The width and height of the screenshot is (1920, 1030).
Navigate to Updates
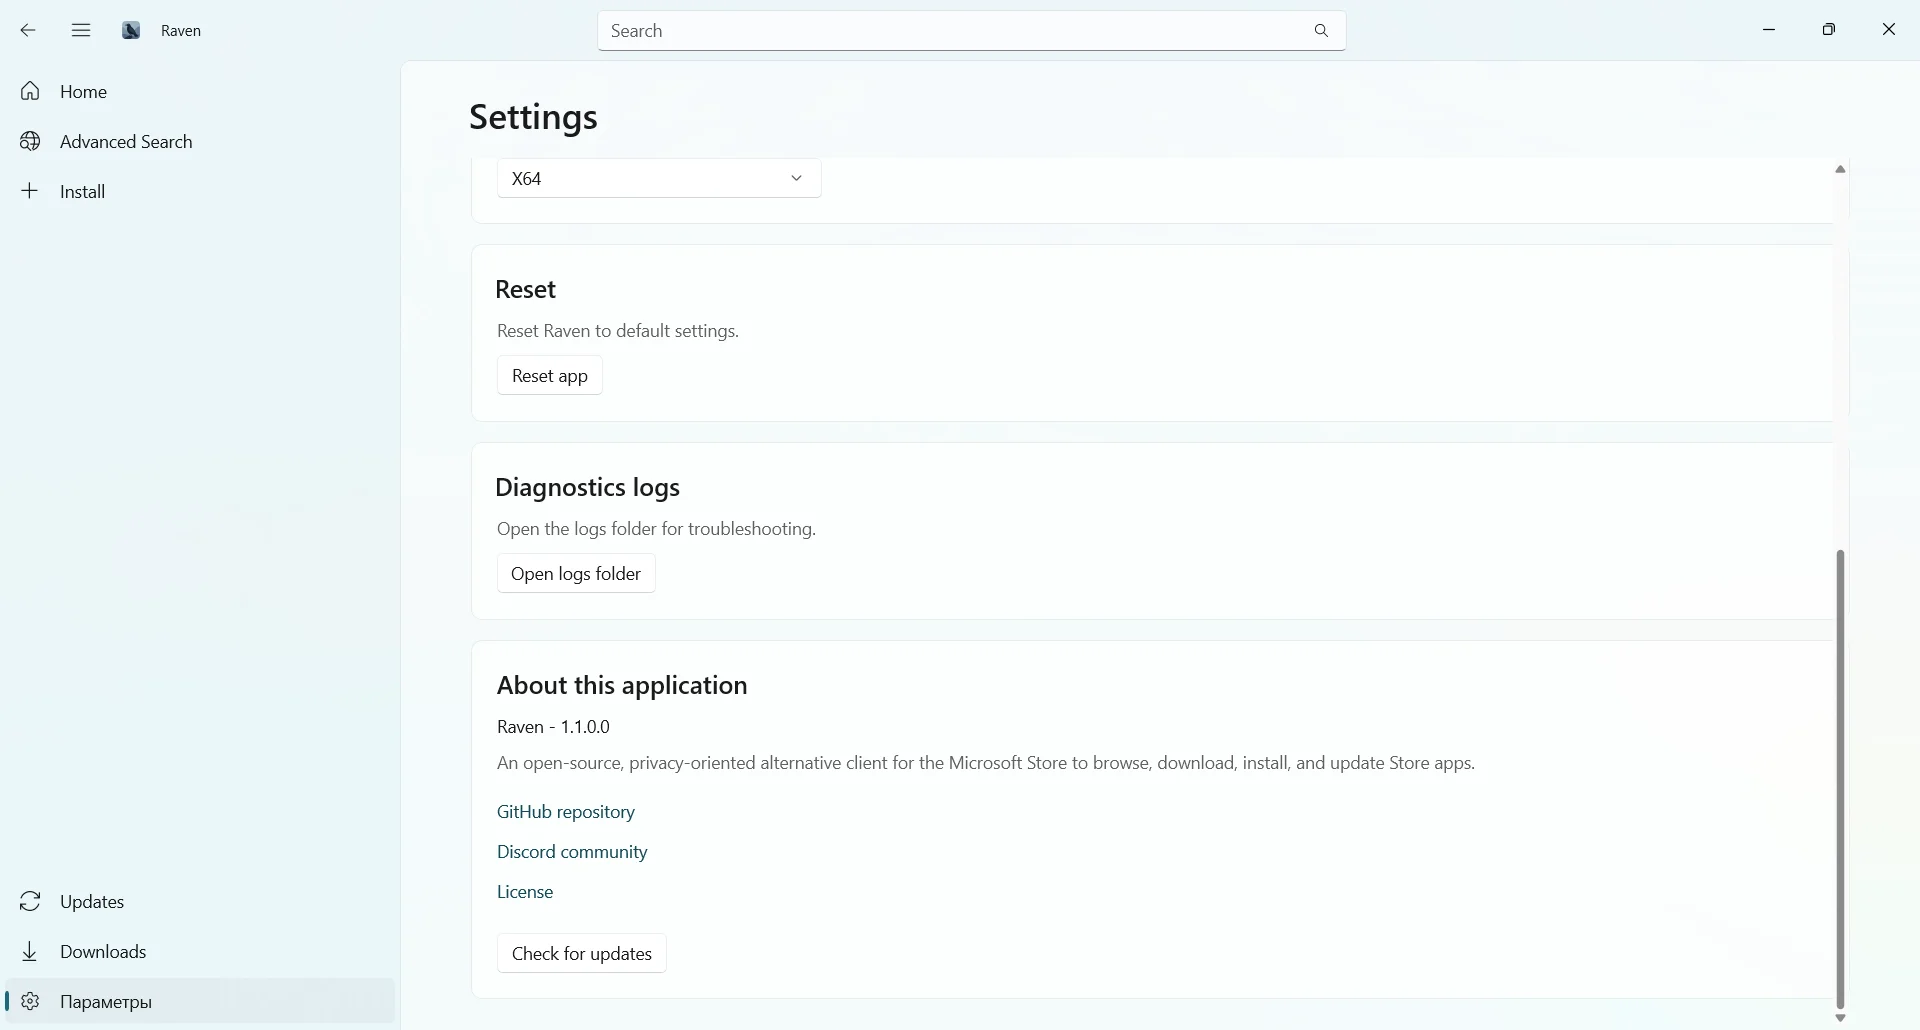[200, 902]
